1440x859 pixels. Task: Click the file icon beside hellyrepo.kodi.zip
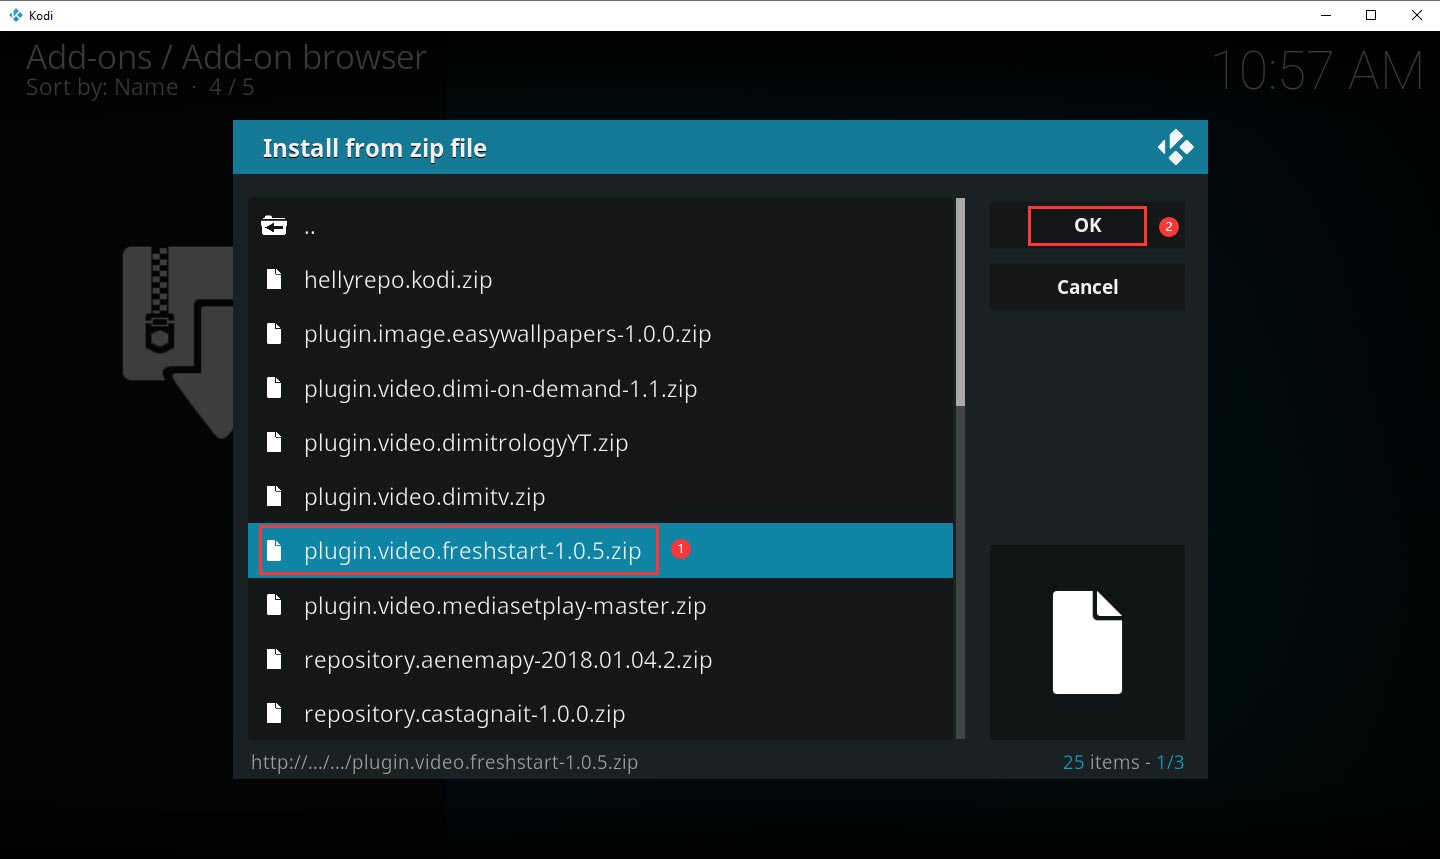coord(275,279)
